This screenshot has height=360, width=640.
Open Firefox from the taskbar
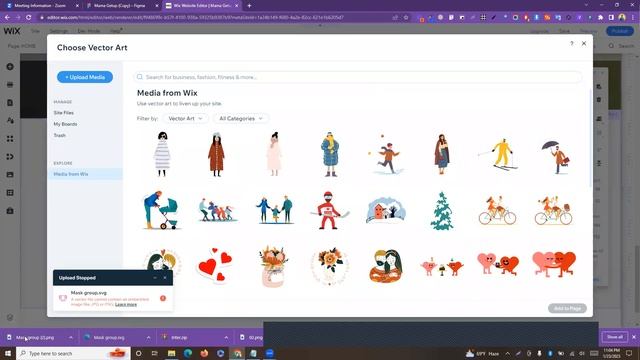pyautogui.click(x=204, y=353)
